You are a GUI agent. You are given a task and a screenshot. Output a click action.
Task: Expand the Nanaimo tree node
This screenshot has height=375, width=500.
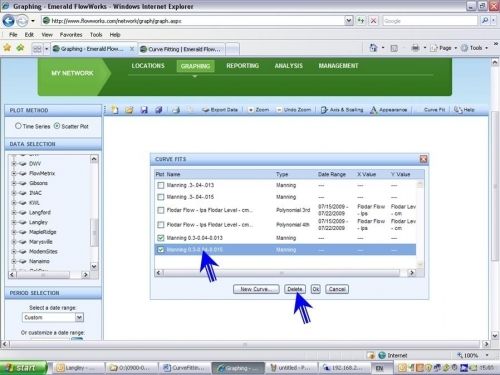click(14, 261)
